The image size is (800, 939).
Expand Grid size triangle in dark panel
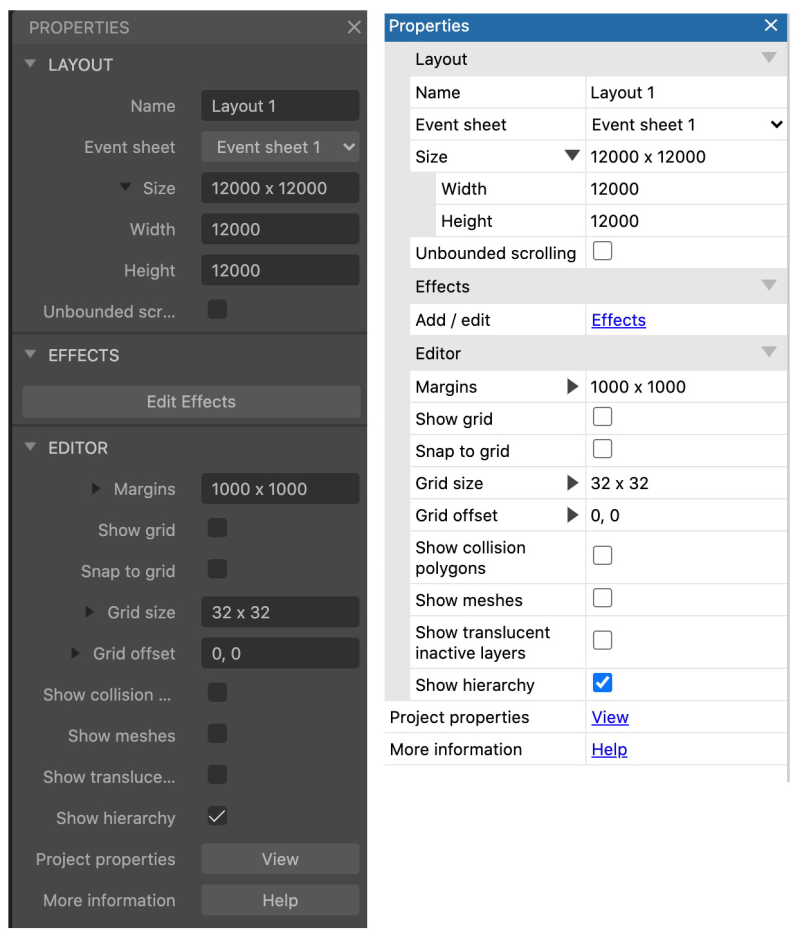90,612
